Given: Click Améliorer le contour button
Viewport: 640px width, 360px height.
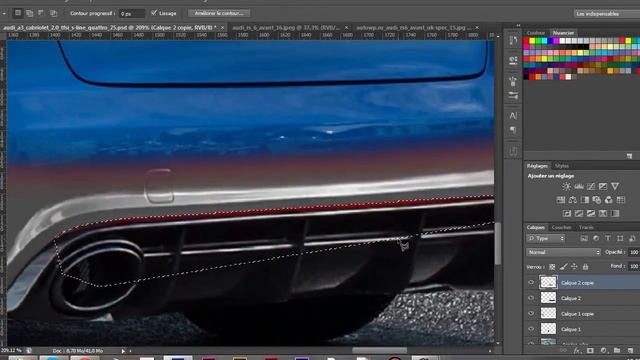Looking at the screenshot, I should pos(219,13).
